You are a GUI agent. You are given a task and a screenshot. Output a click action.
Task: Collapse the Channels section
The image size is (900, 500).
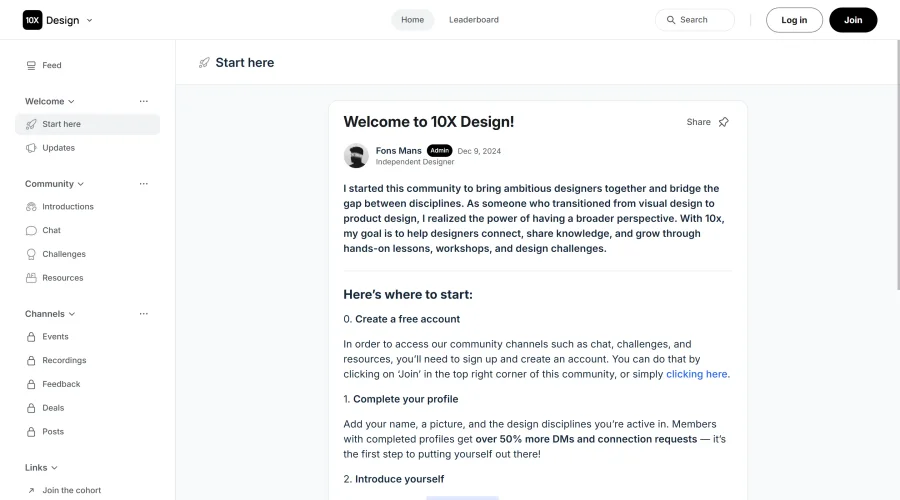(50, 314)
